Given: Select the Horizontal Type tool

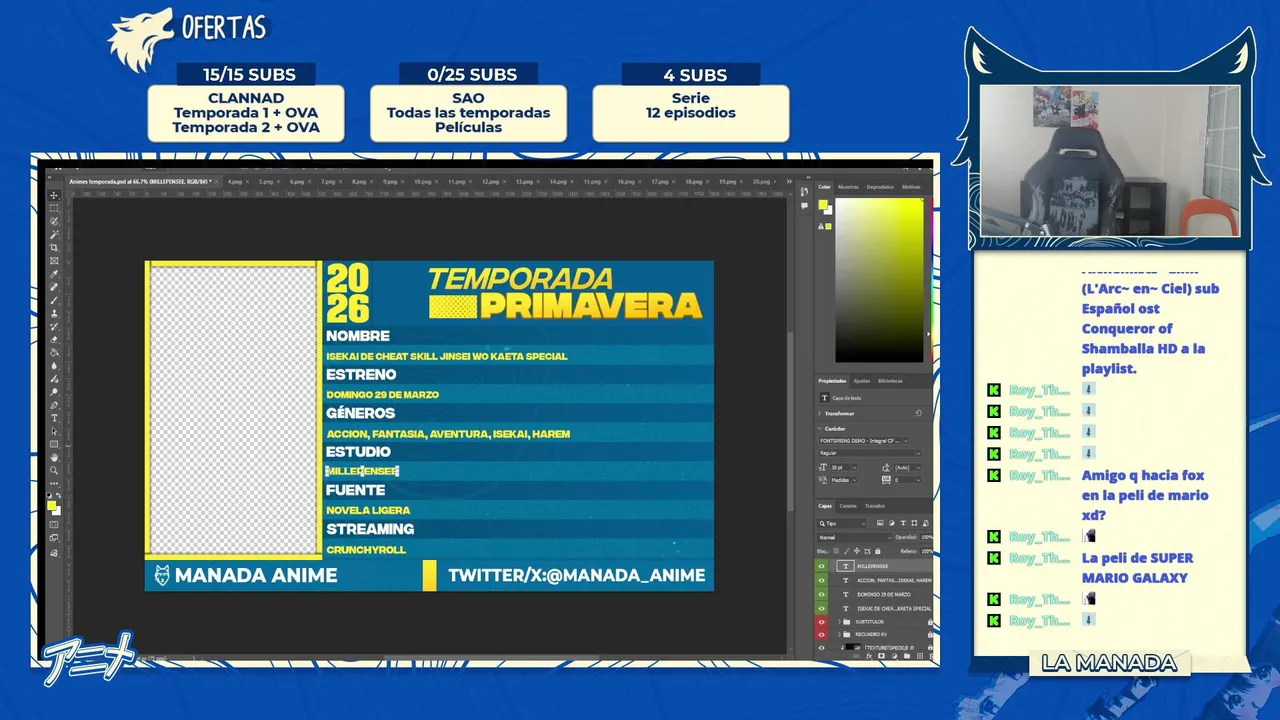Looking at the screenshot, I should (54, 418).
